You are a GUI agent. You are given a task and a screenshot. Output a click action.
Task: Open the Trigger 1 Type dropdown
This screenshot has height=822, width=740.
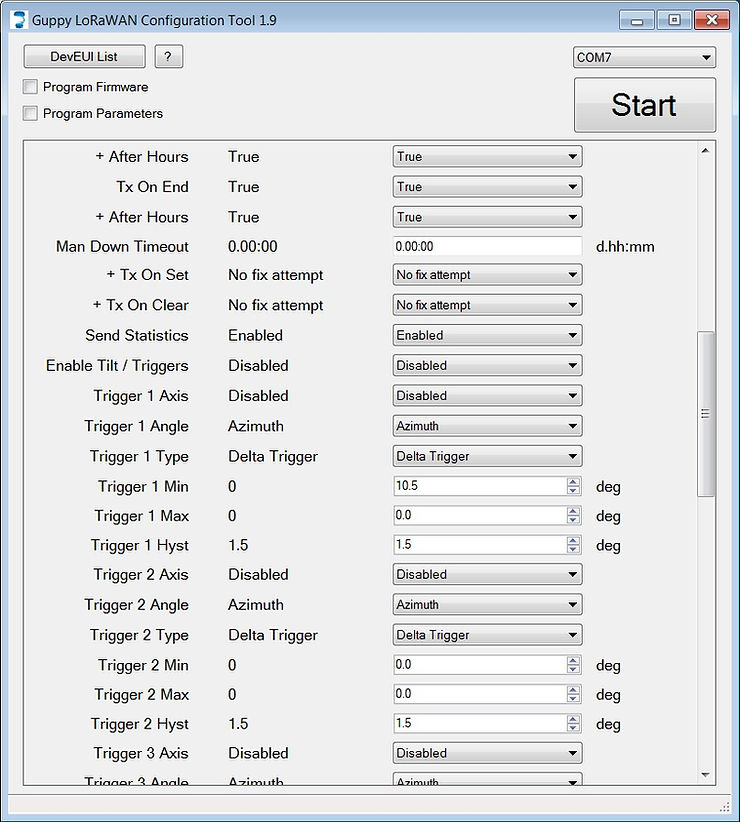(487, 455)
